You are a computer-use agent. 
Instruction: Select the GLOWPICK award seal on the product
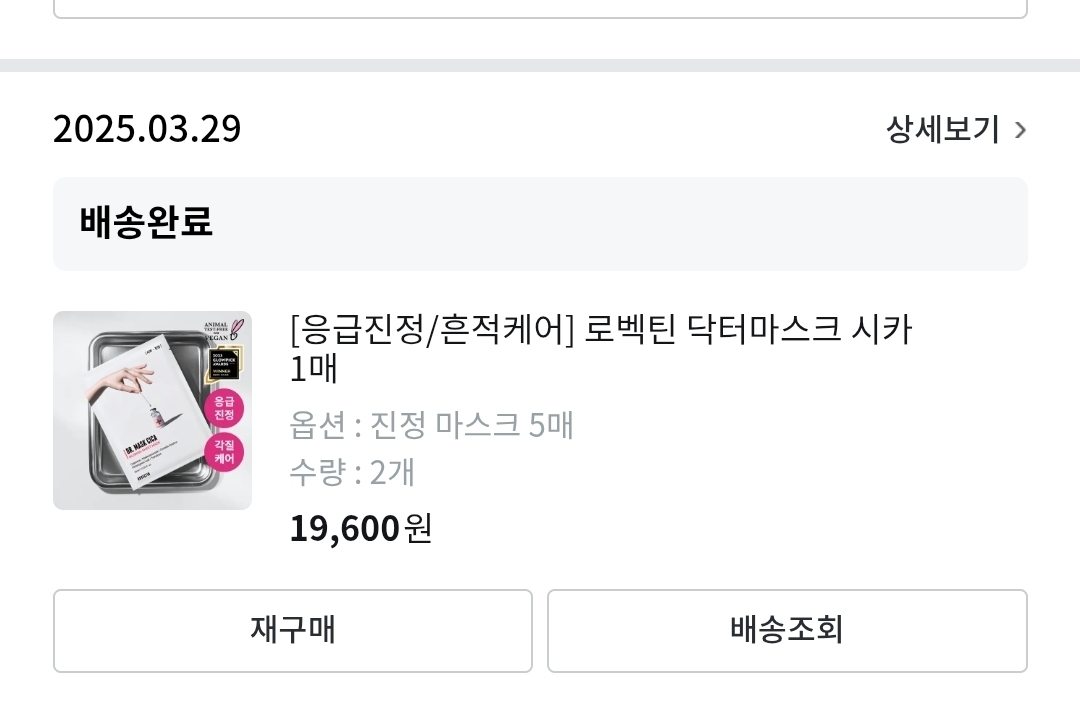tap(223, 365)
